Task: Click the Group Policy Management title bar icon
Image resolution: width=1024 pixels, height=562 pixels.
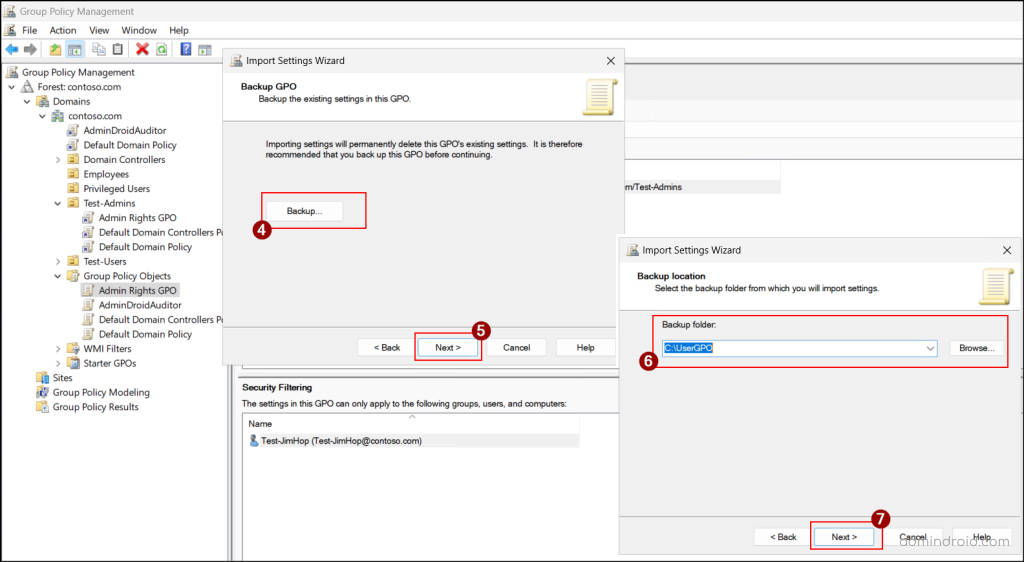Action: pyautogui.click(x=10, y=11)
